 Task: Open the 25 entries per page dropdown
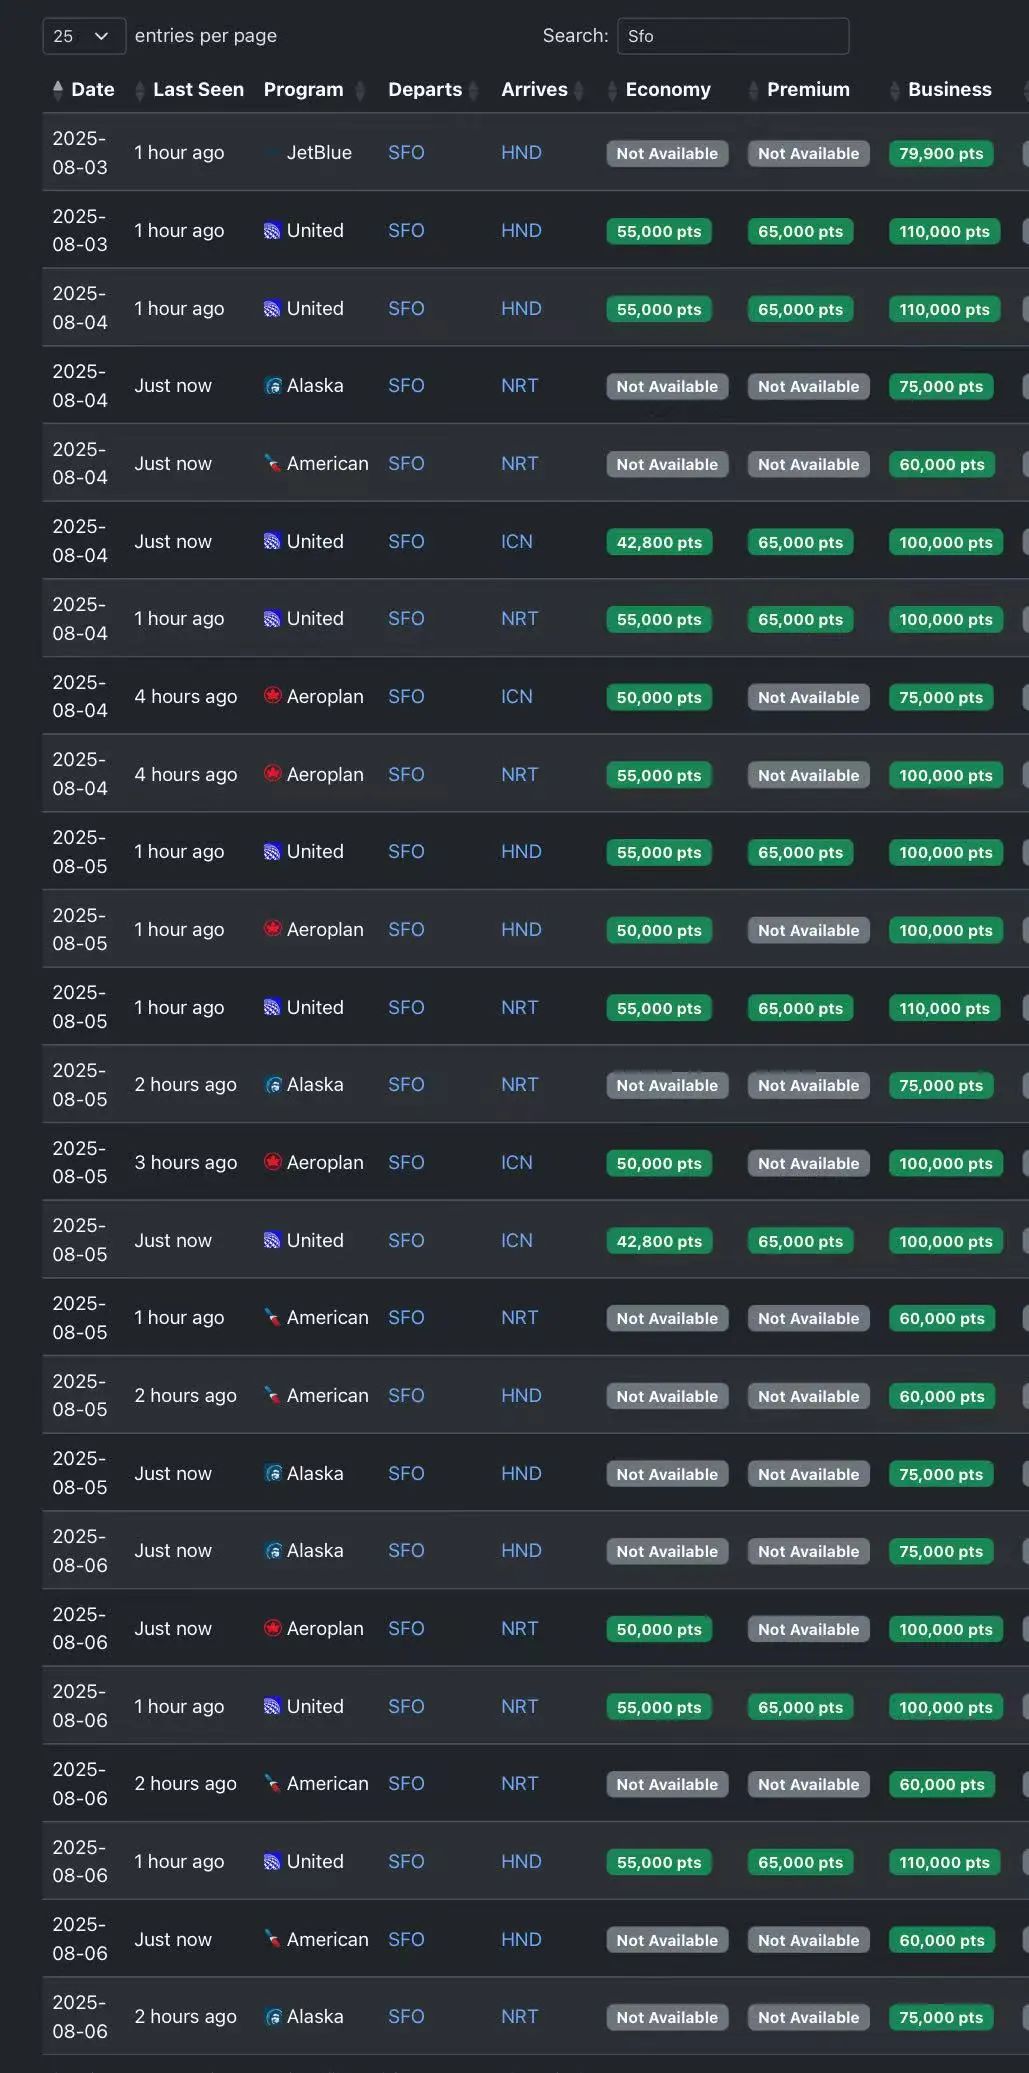click(84, 36)
